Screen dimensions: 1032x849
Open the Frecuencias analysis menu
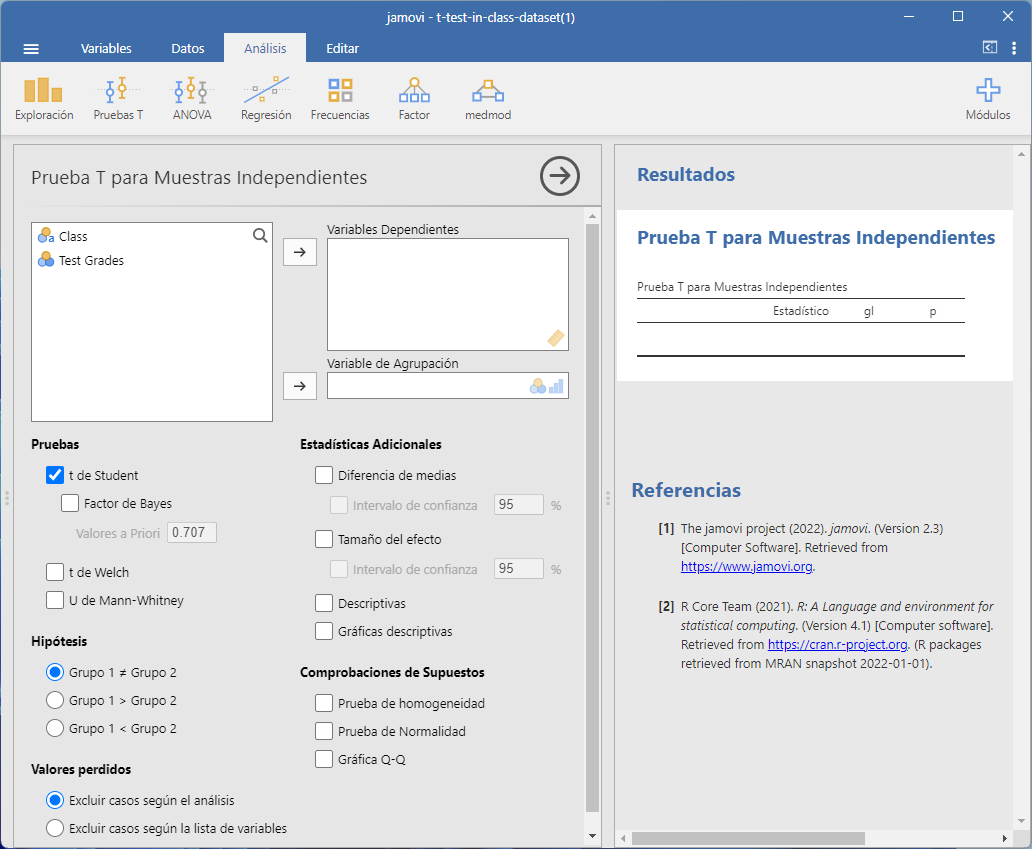point(340,99)
